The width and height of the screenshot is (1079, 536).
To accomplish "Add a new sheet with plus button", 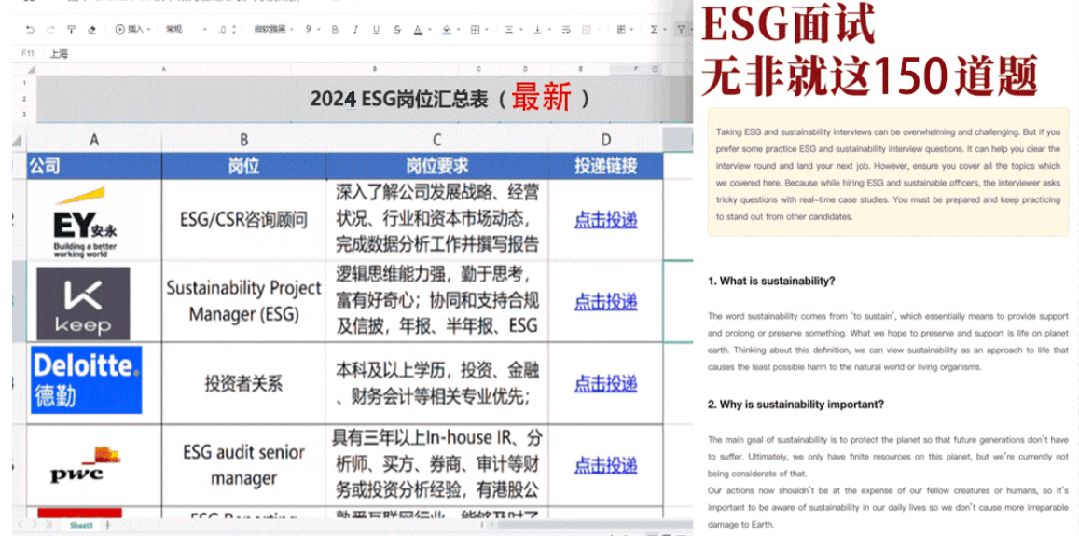I will point(107,526).
